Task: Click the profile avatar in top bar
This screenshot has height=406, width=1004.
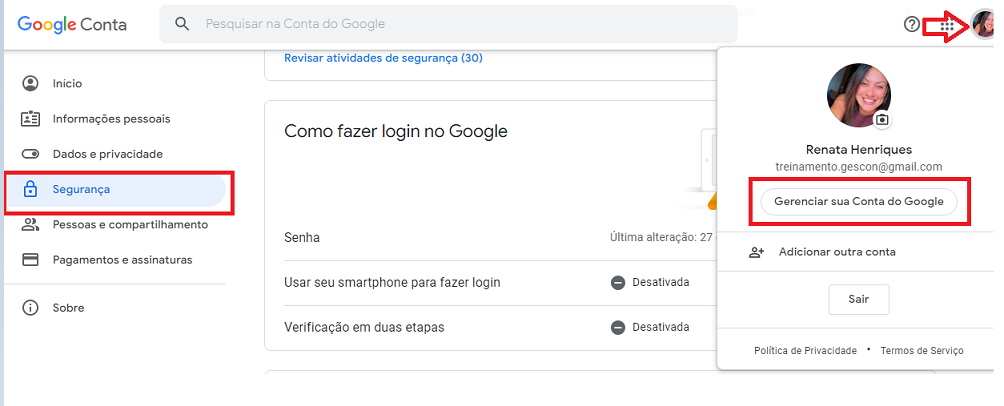Action: click(x=983, y=25)
